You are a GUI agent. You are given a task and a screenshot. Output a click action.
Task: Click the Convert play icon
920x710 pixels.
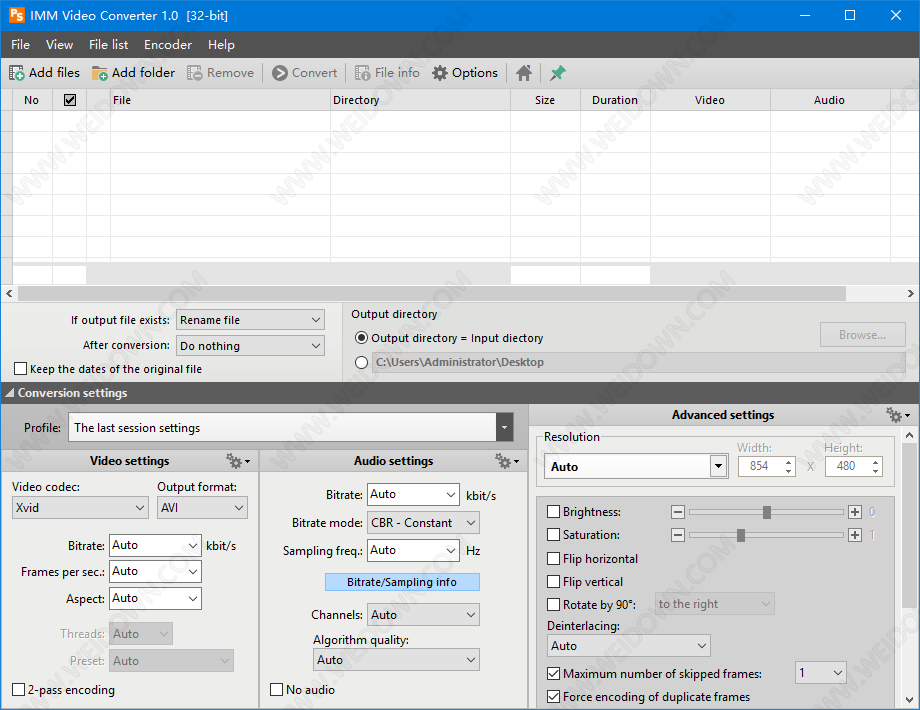(280, 73)
